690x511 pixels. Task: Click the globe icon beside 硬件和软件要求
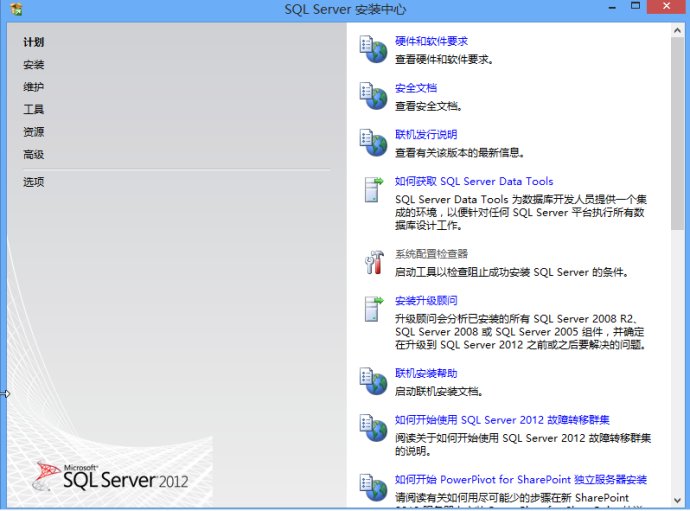(x=373, y=50)
